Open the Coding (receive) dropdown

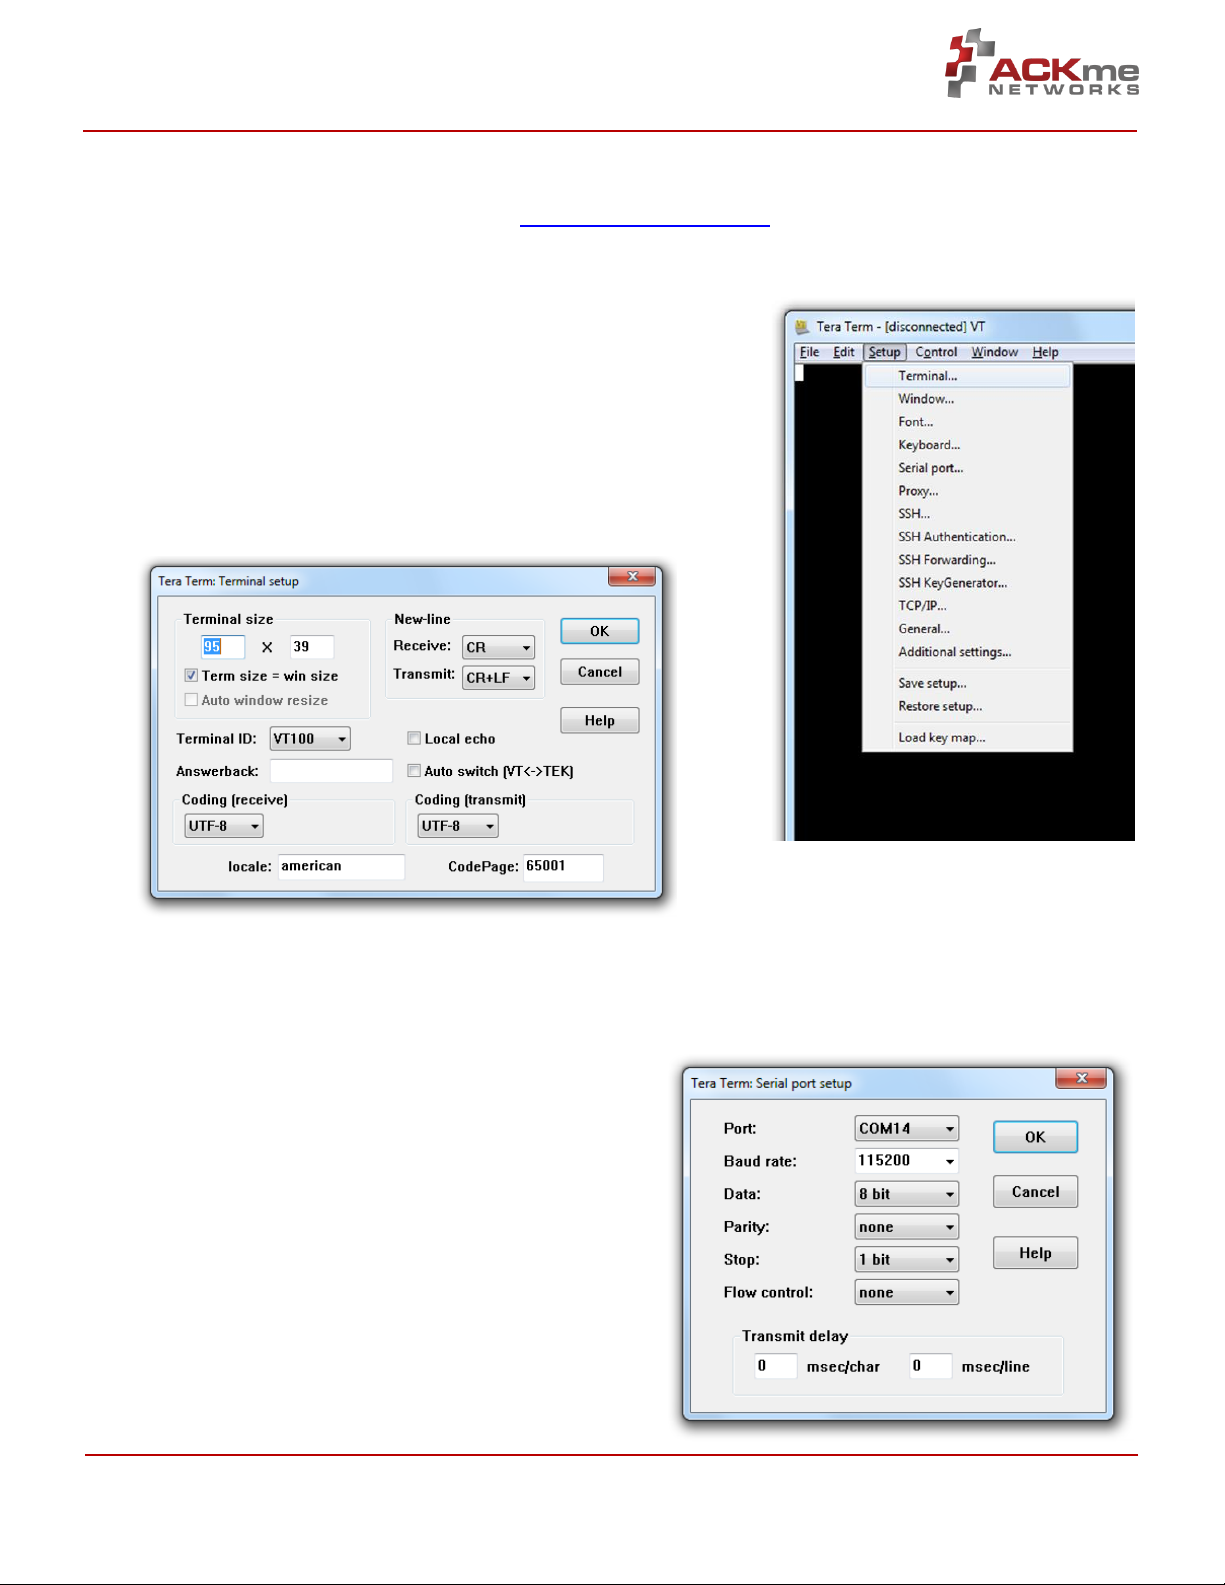(223, 826)
